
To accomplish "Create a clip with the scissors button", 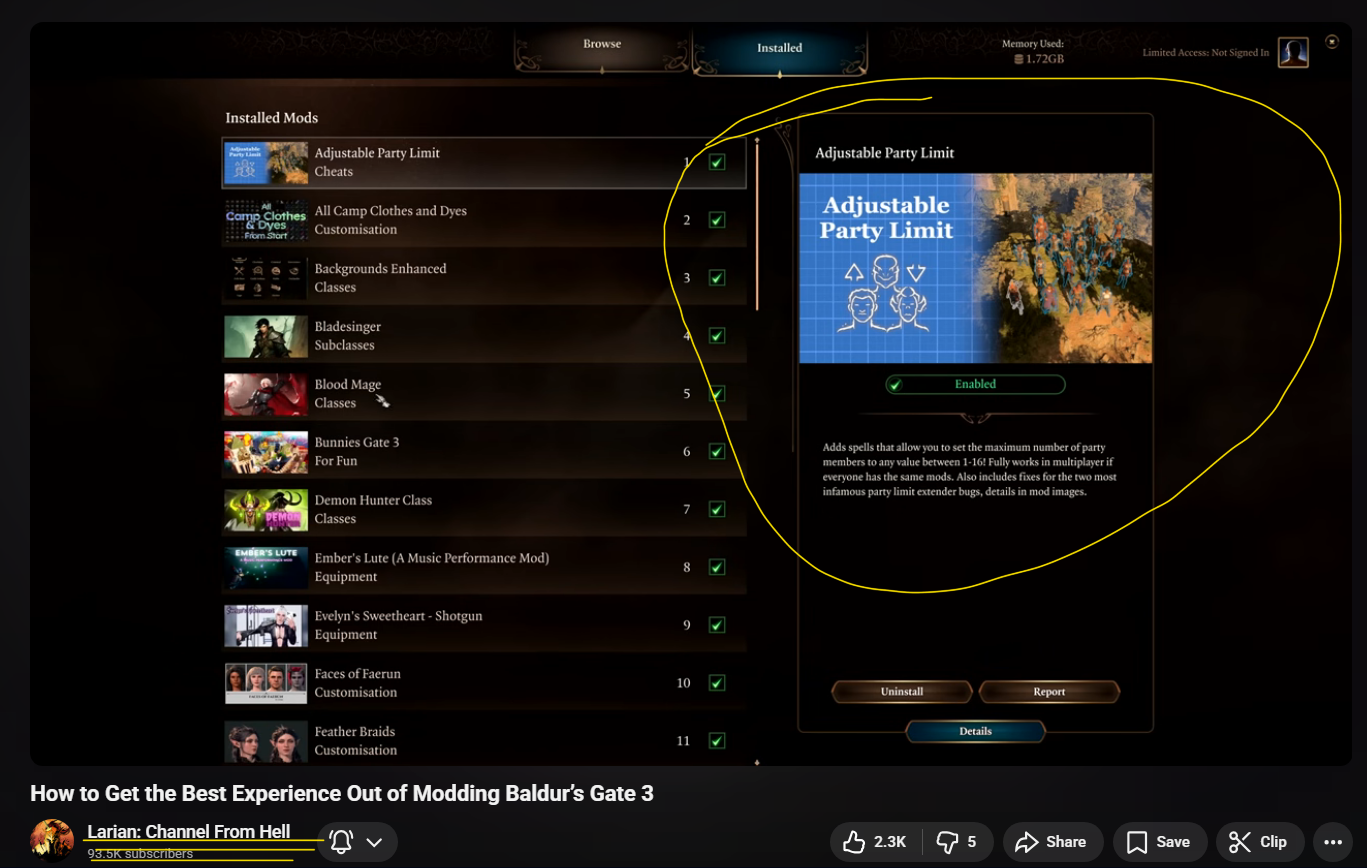I will (x=1259, y=842).
